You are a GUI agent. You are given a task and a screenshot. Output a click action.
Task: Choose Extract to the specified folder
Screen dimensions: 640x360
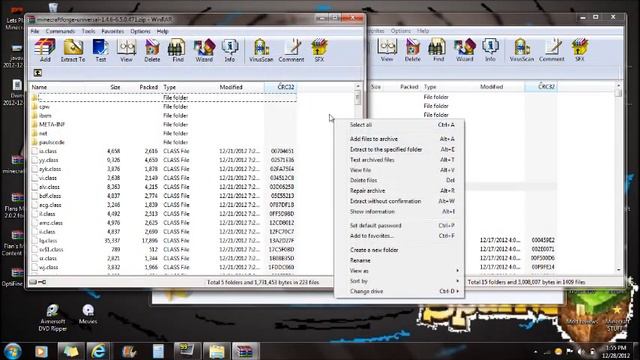[400, 150]
